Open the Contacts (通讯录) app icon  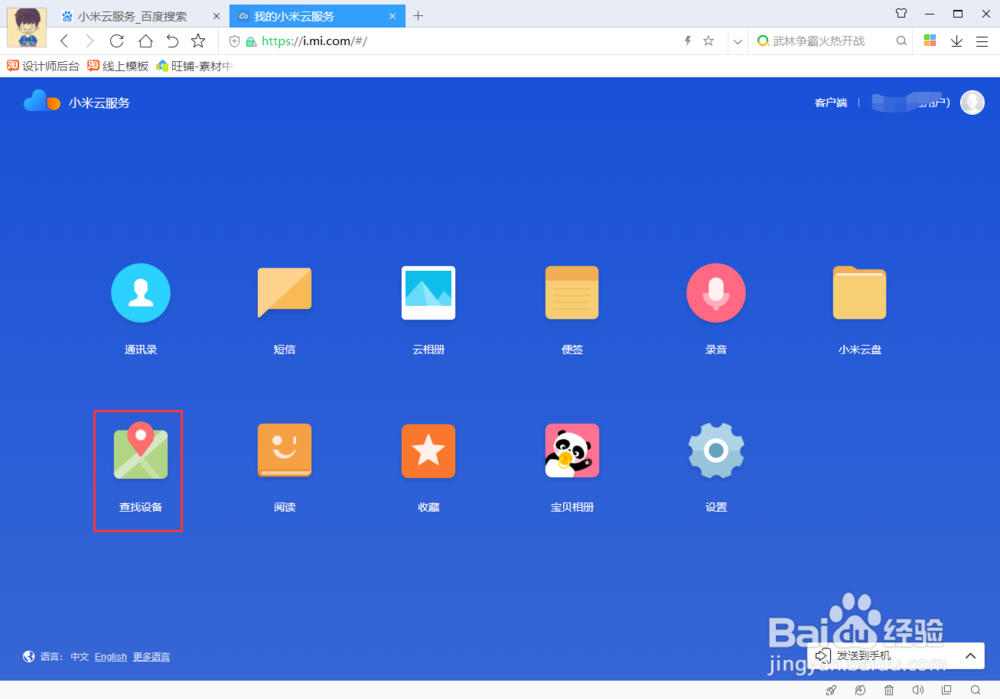click(140, 293)
